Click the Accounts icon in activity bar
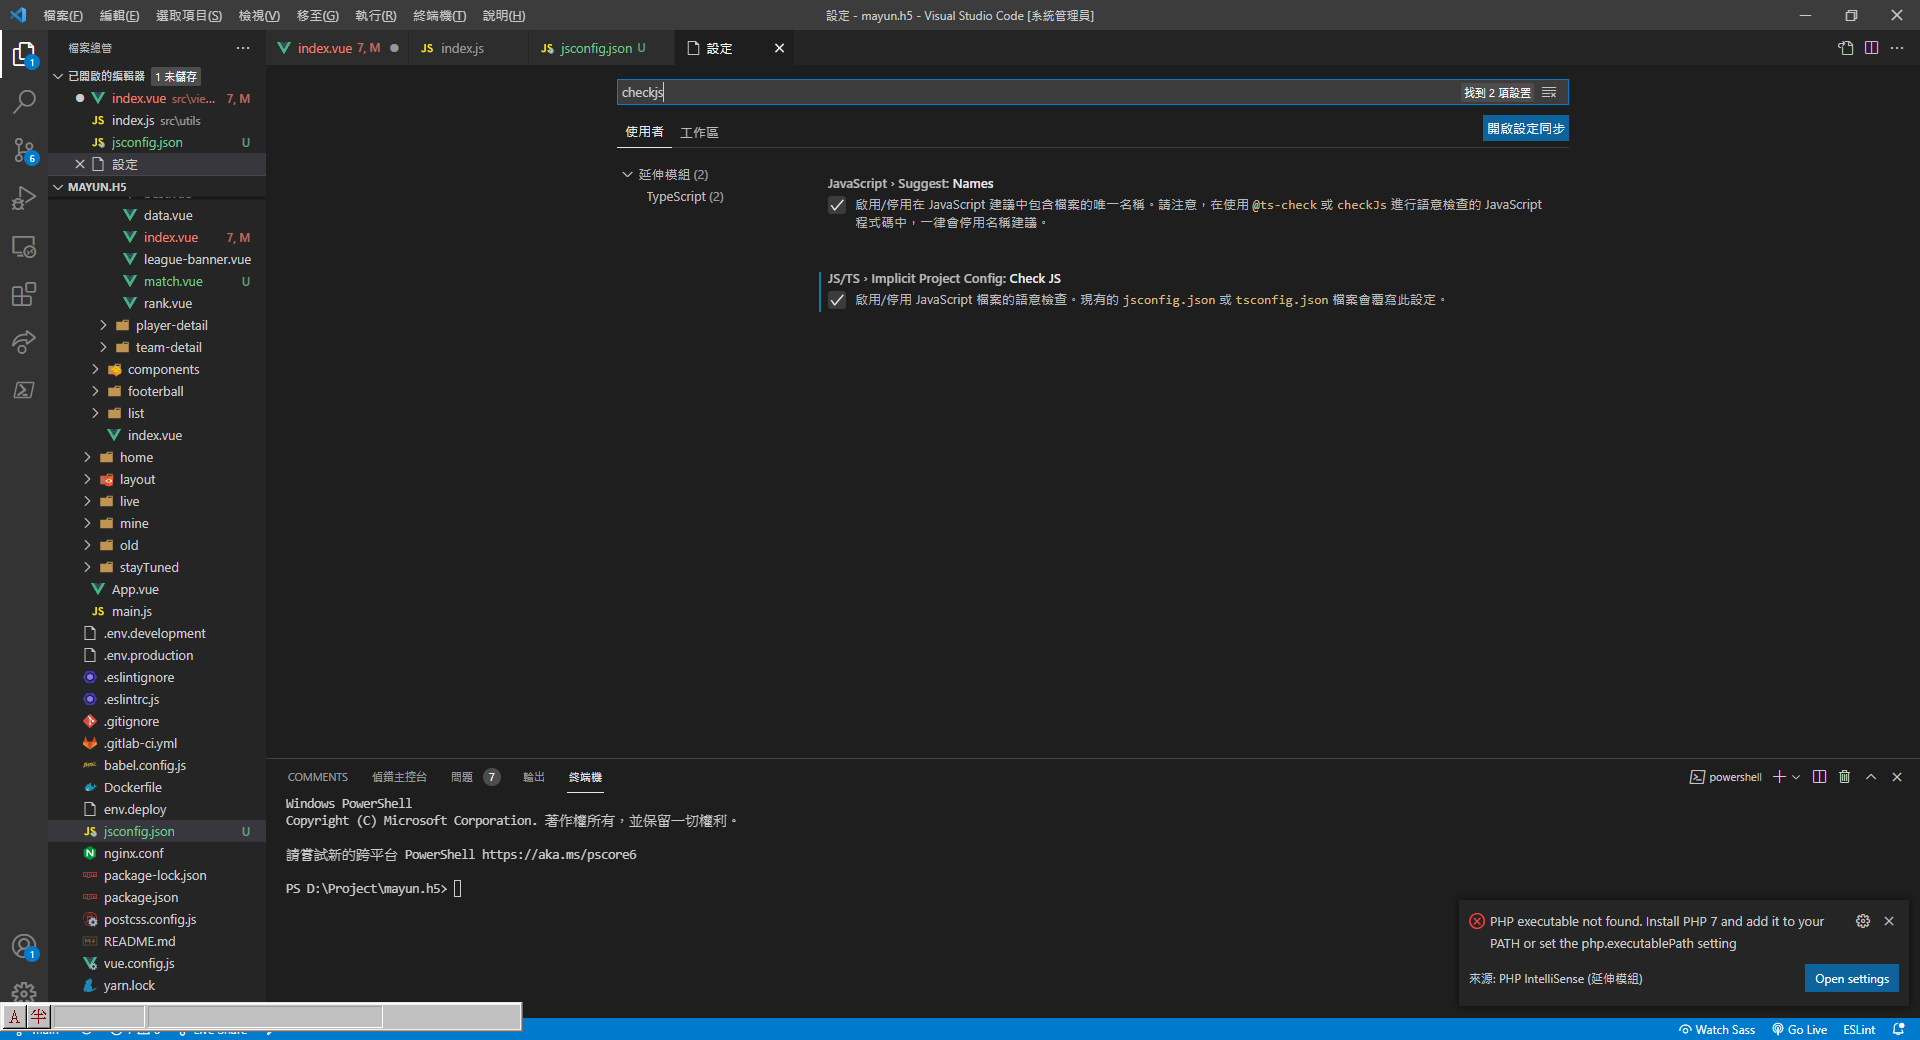Viewport: 1920px width, 1040px height. click(24, 946)
